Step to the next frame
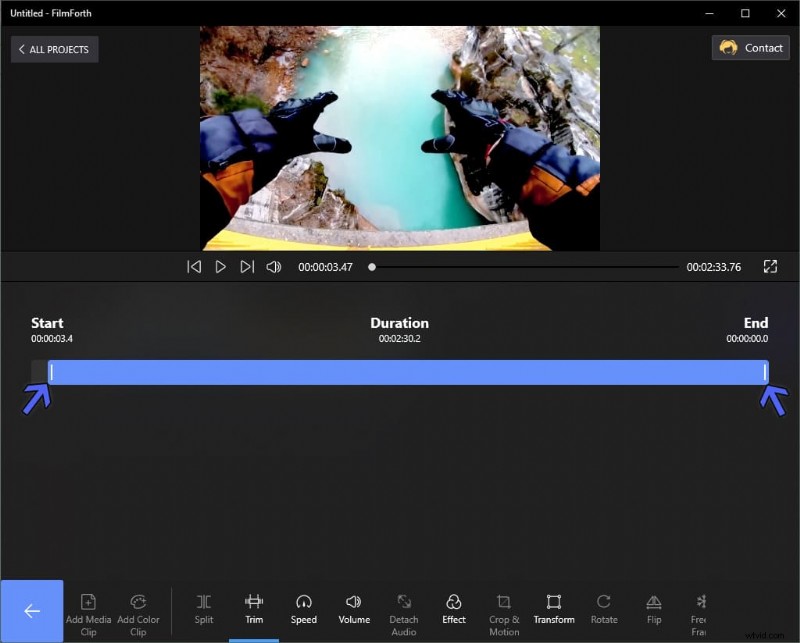 [247, 266]
